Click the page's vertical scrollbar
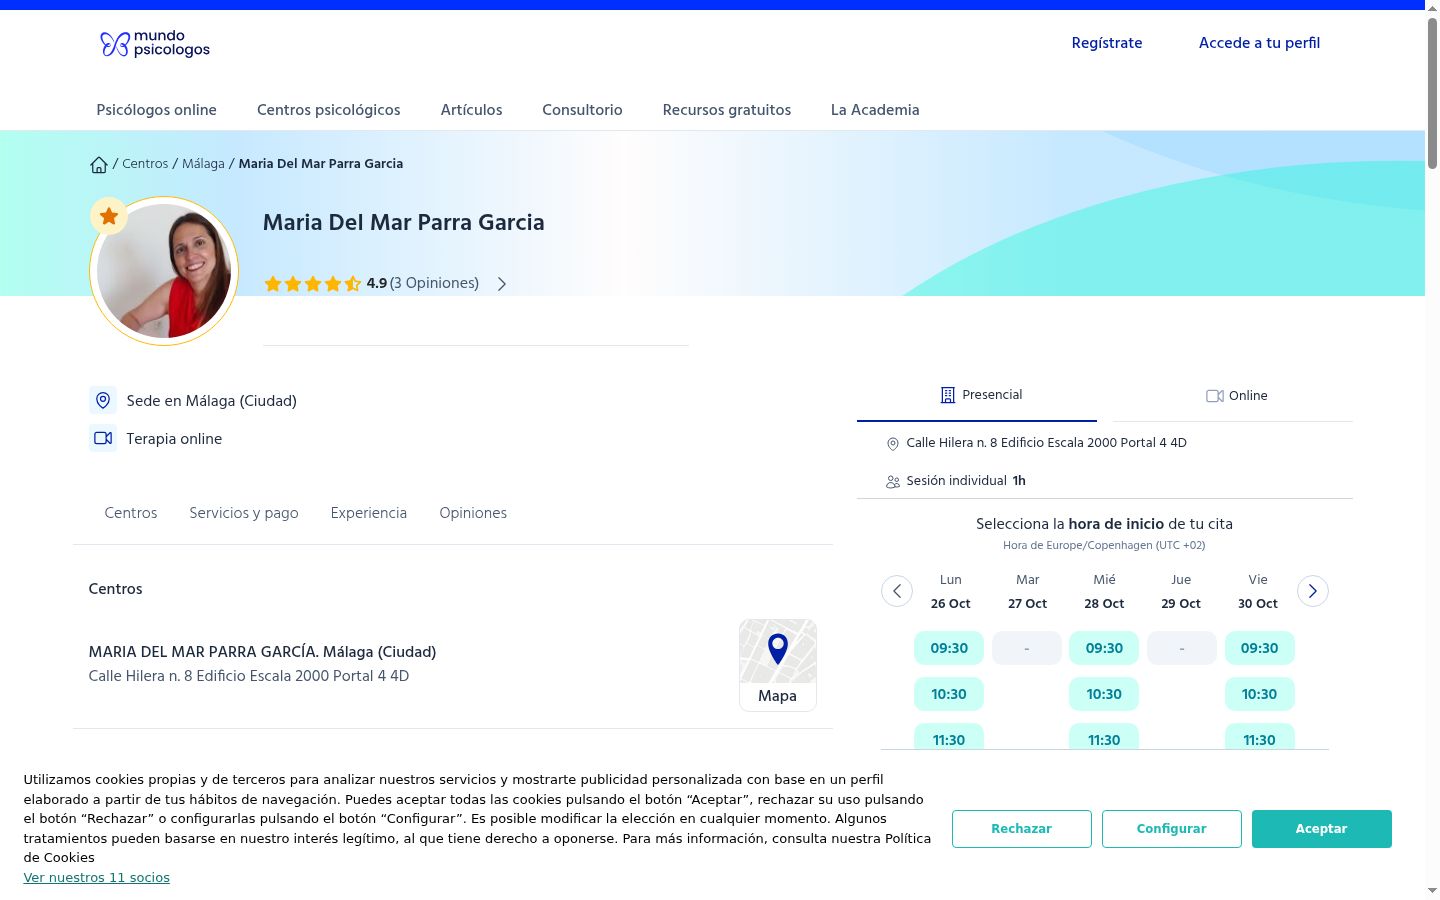 pyautogui.click(x=1432, y=450)
